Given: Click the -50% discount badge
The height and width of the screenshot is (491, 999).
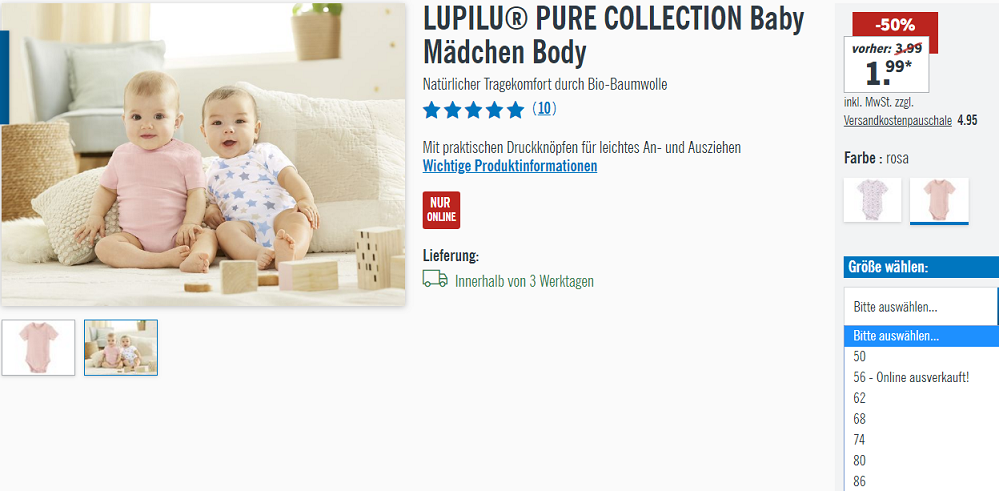Looking at the screenshot, I should click(895, 25).
